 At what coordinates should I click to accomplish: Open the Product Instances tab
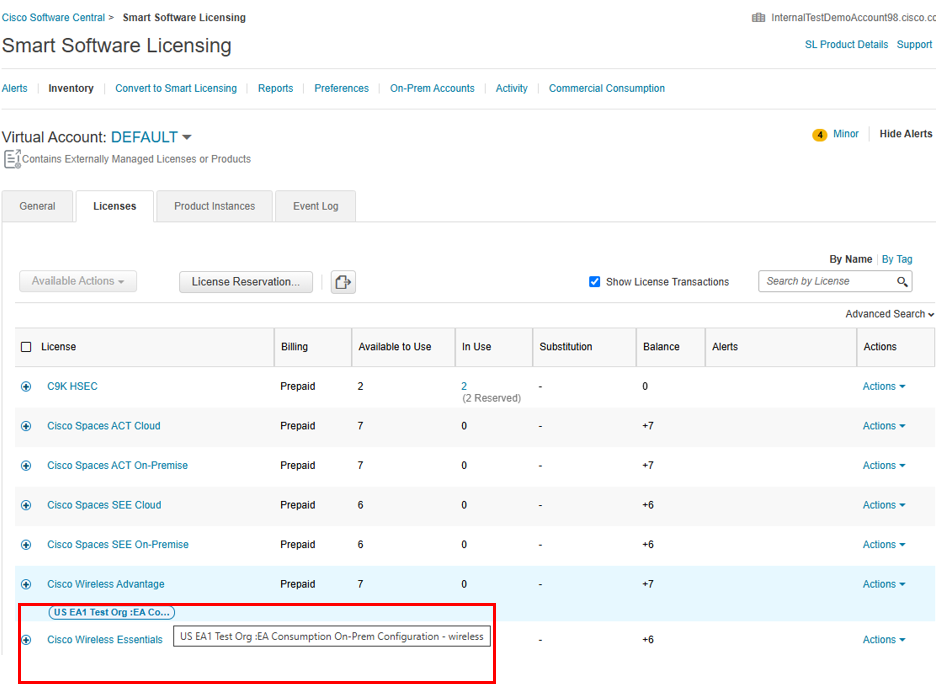[x=214, y=206]
